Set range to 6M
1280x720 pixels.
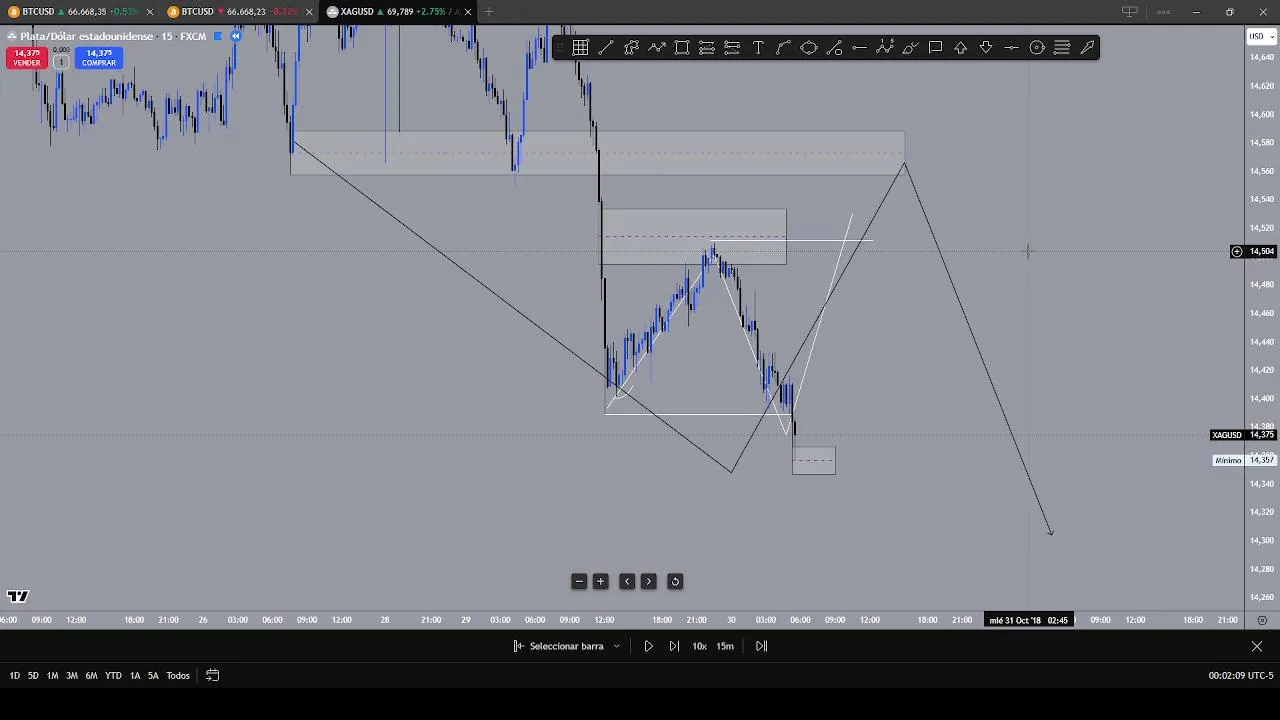click(x=91, y=676)
